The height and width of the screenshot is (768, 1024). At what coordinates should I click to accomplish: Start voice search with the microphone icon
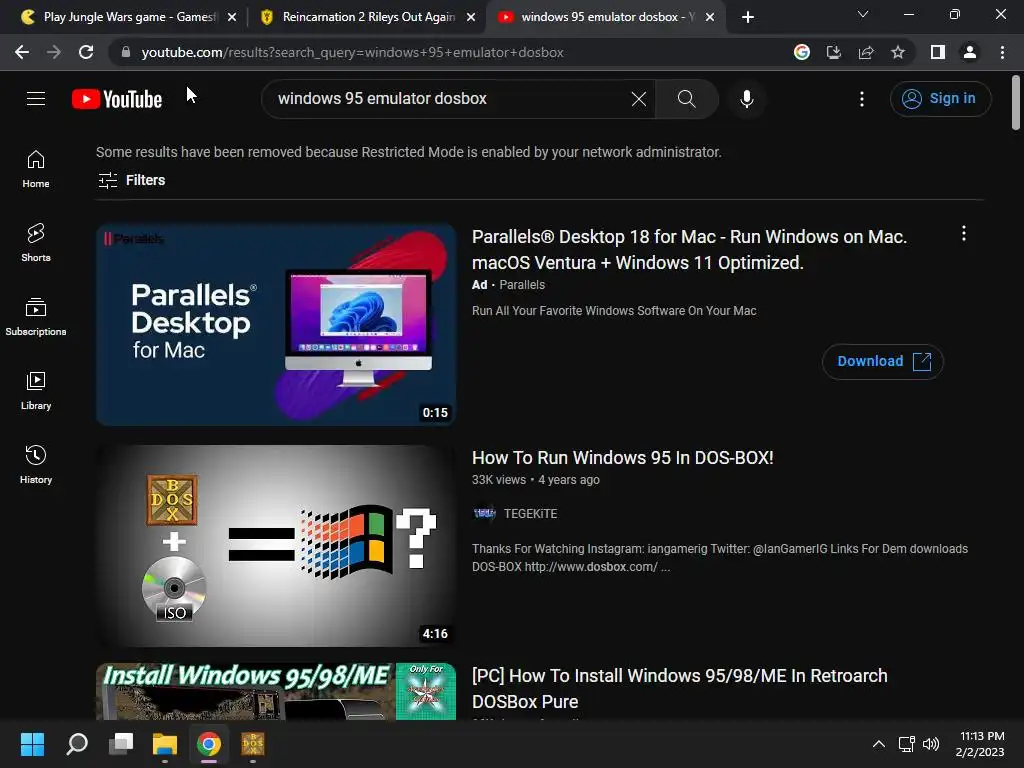tap(746, 99)
